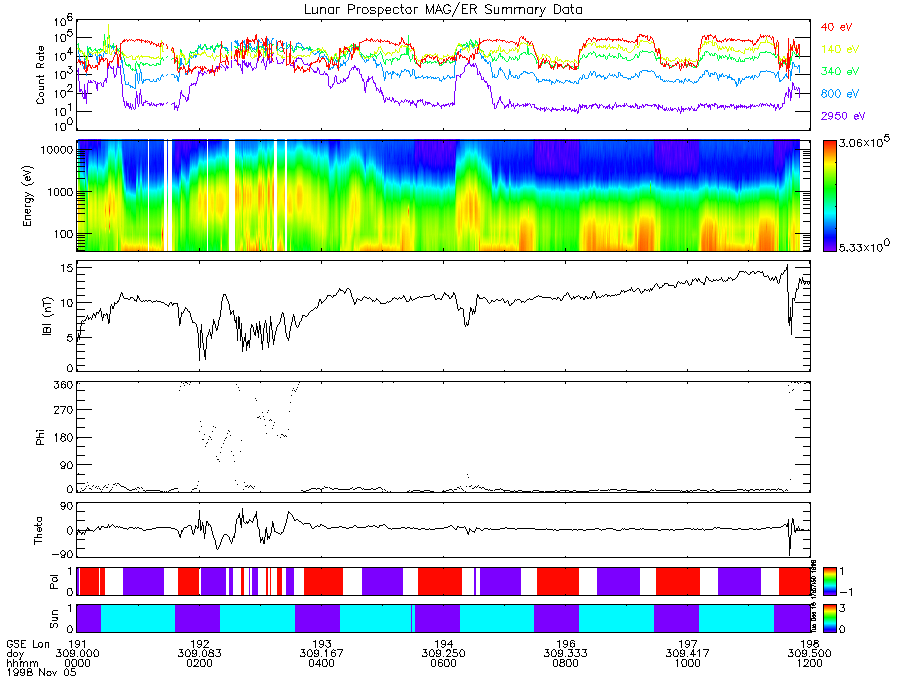
Task: Click the colorbar maximum '3.06x10^5' value
Action: [x=866, y=143]
